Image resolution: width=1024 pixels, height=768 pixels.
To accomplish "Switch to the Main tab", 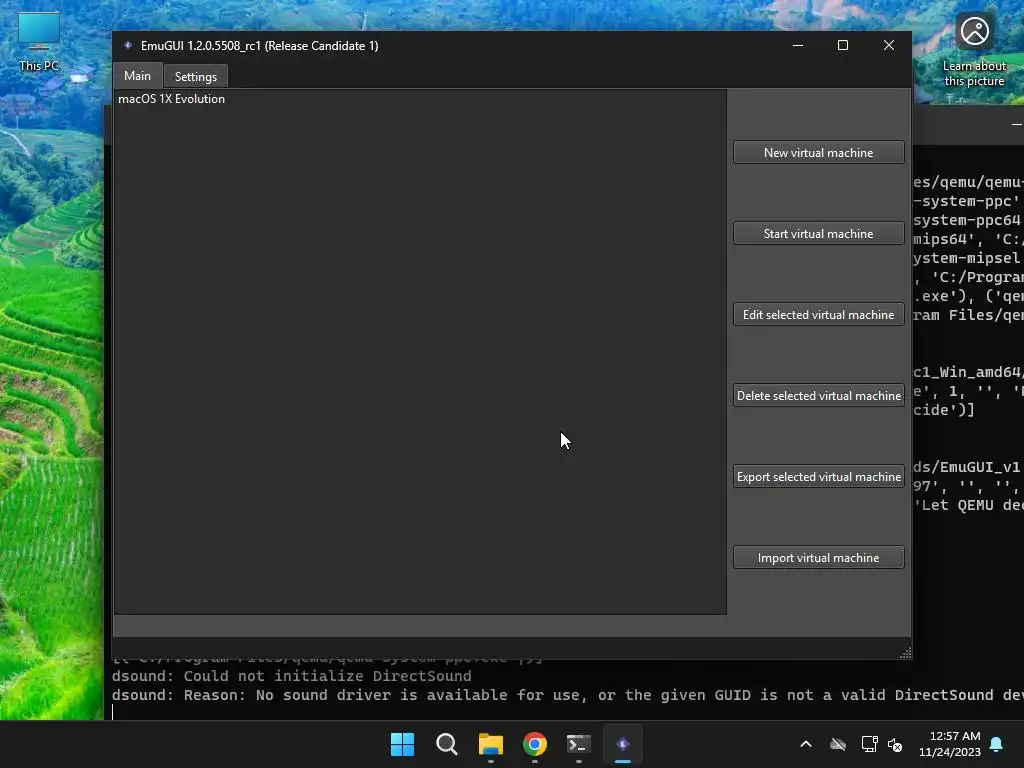I will pyautogui.click(x=138, y=76).
